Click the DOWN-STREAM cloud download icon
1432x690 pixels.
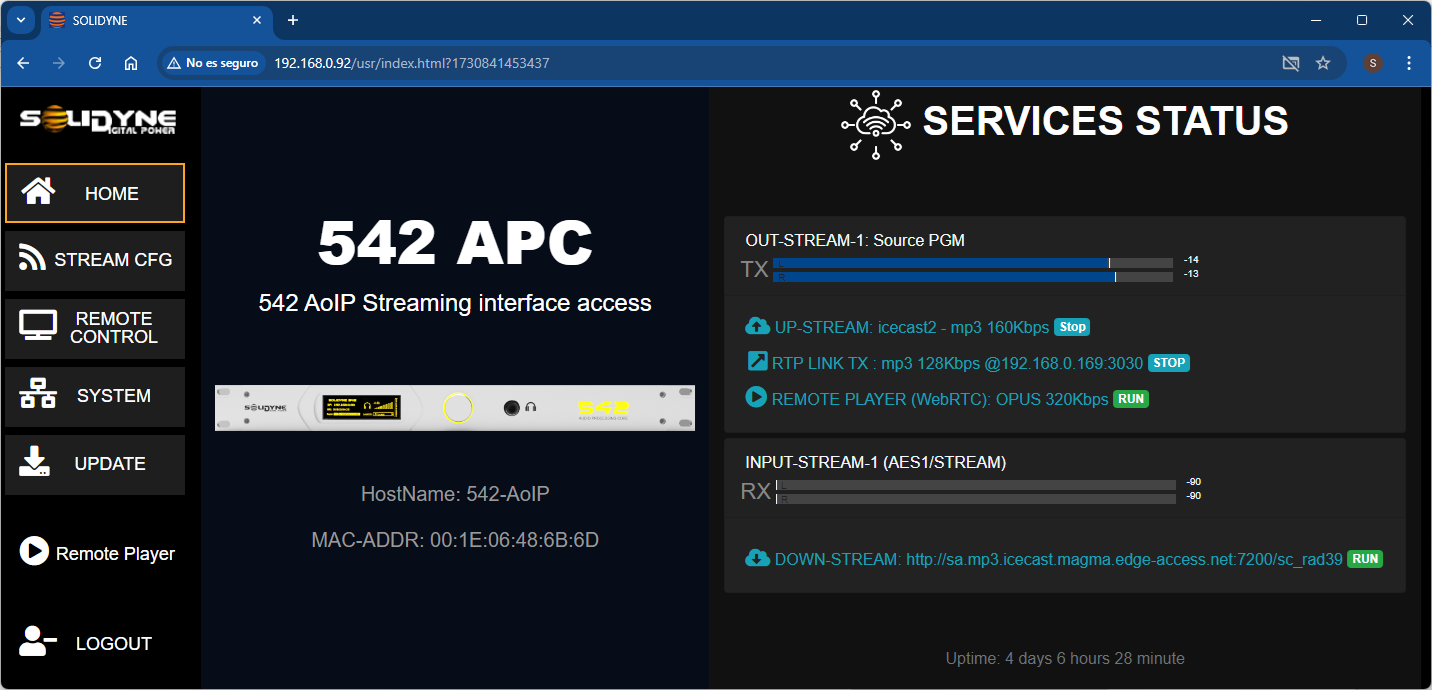coord(756,558)
